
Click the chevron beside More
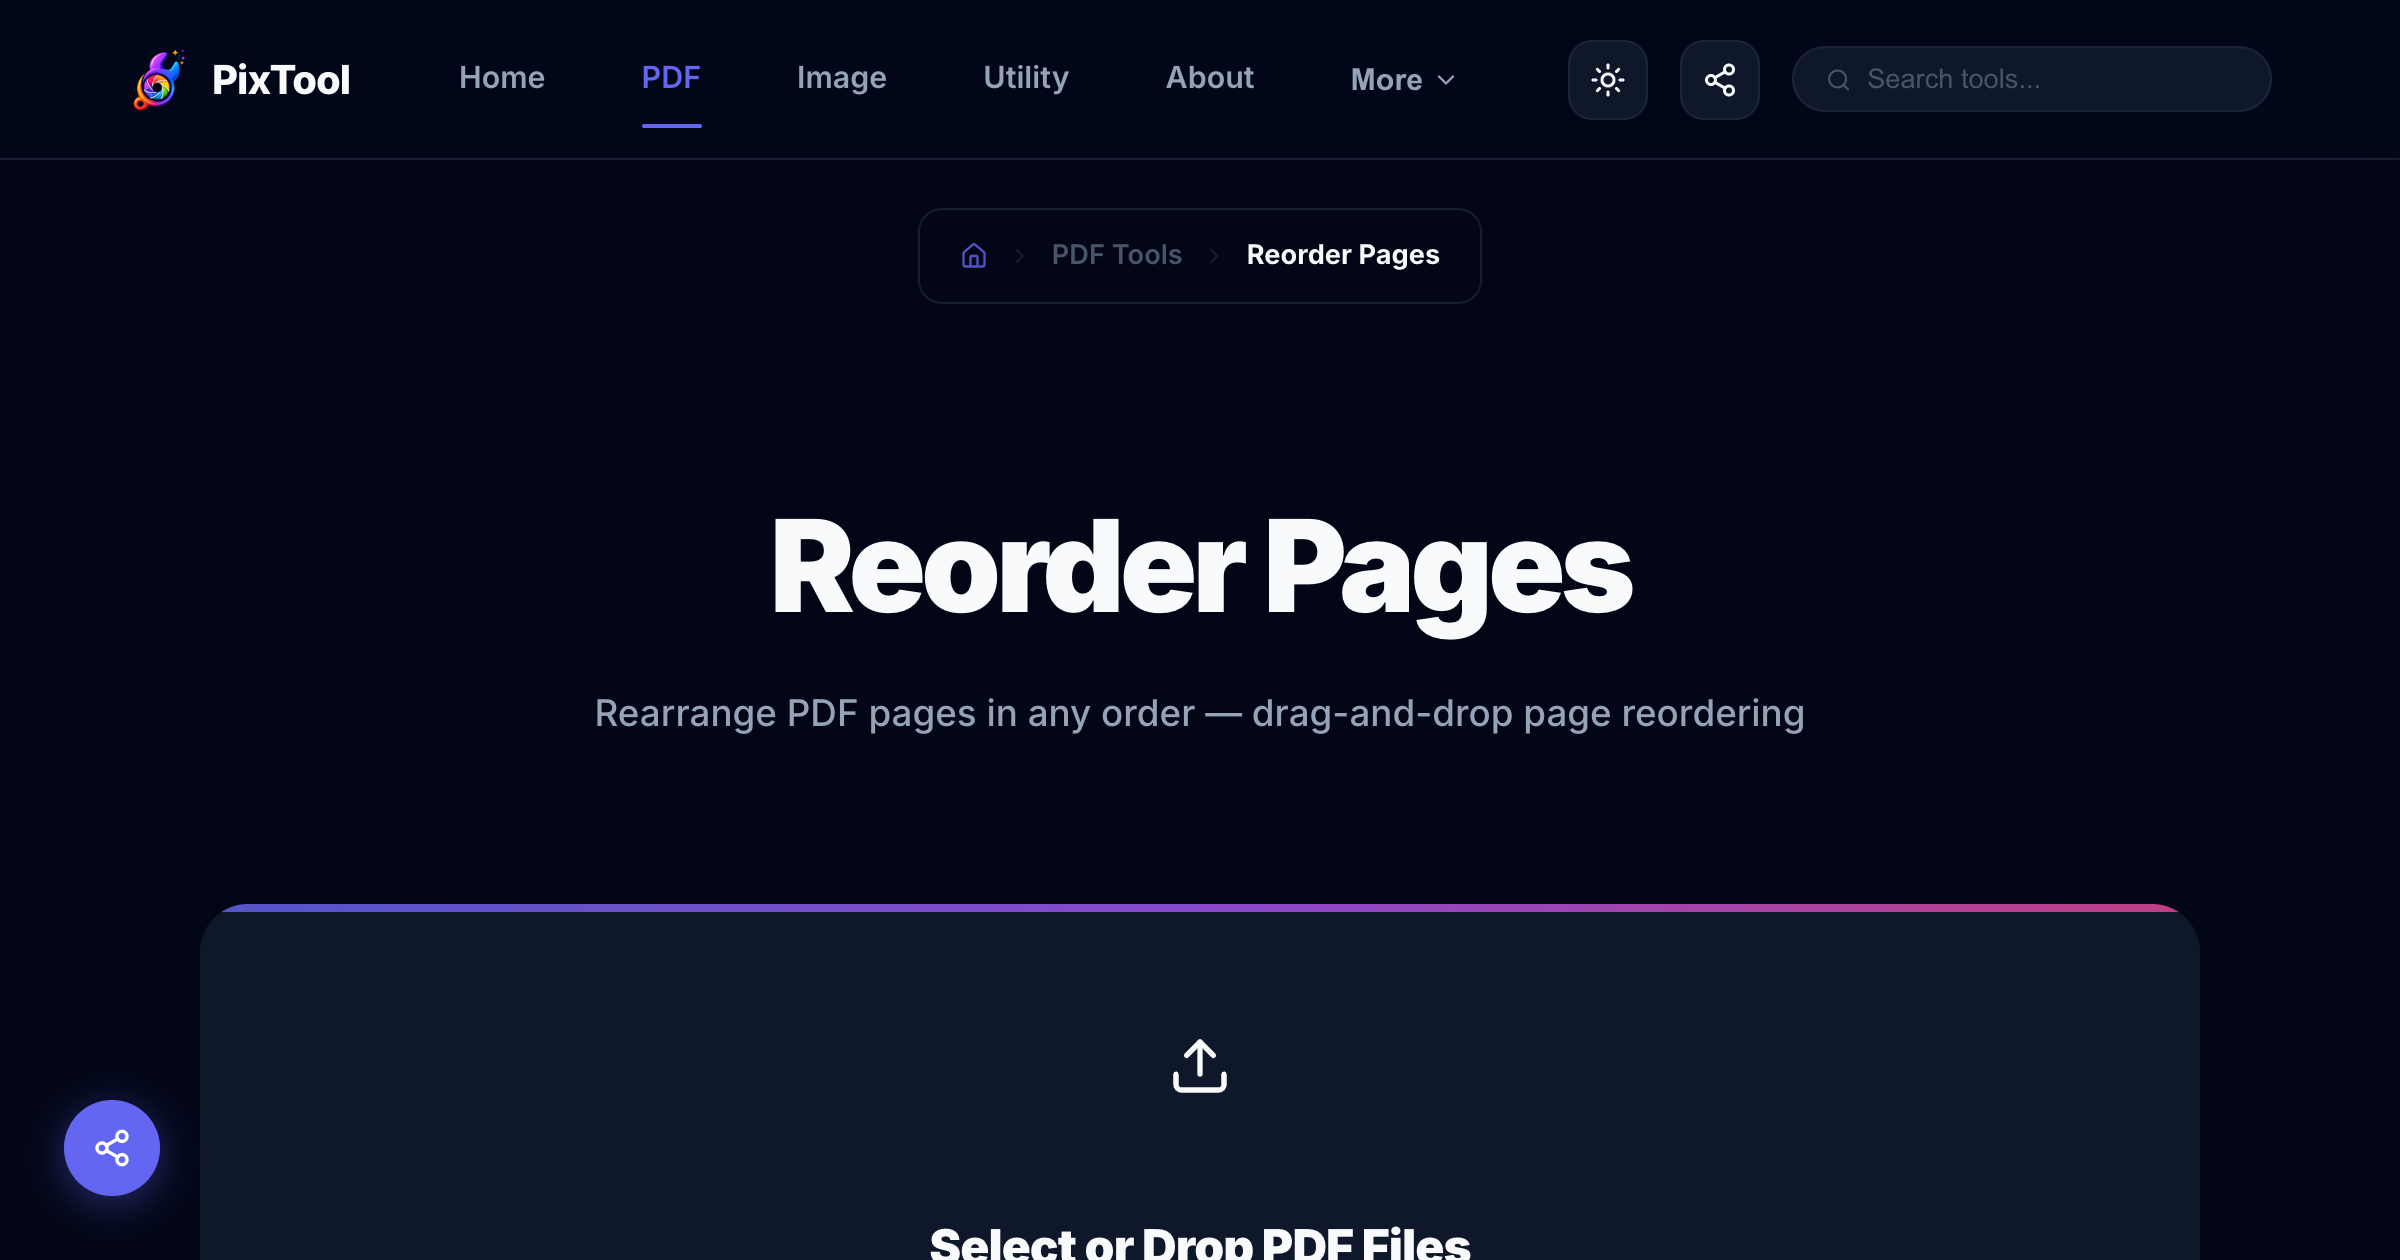coord(1446,80)
